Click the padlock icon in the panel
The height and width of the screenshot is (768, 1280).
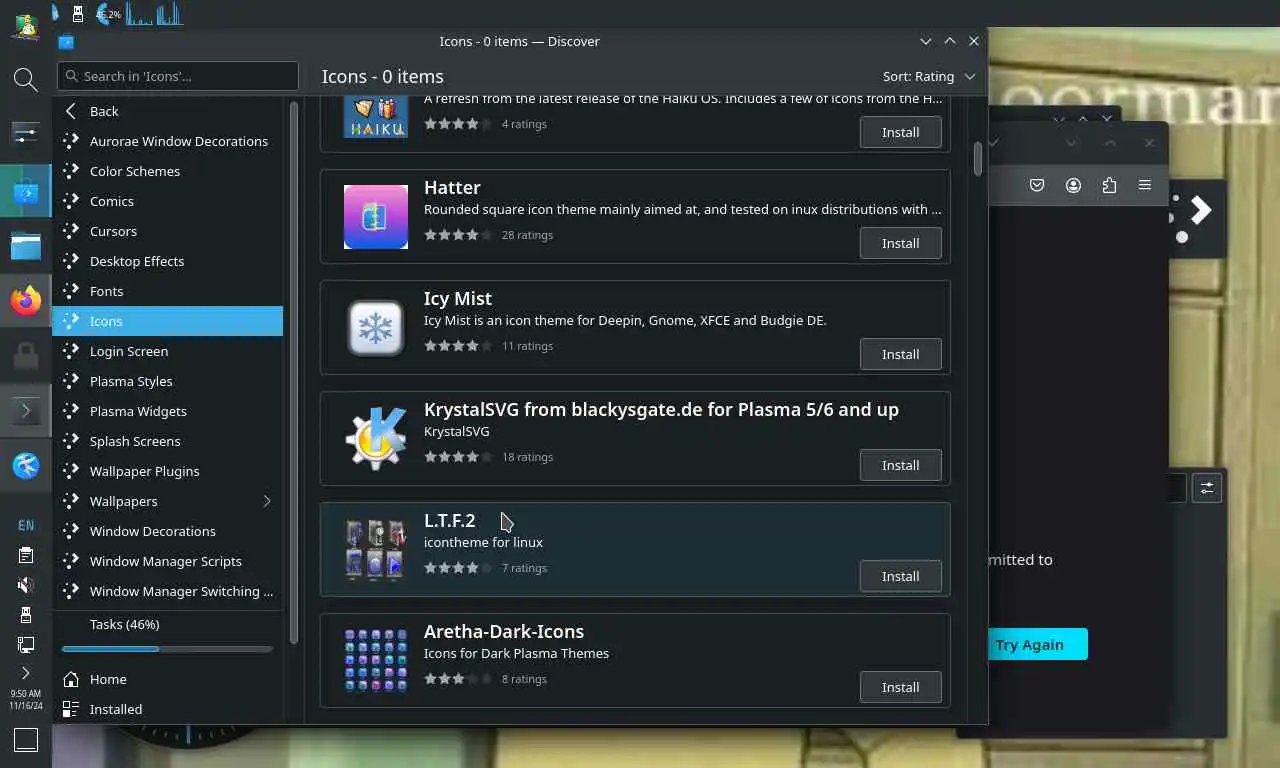[26, 355]
